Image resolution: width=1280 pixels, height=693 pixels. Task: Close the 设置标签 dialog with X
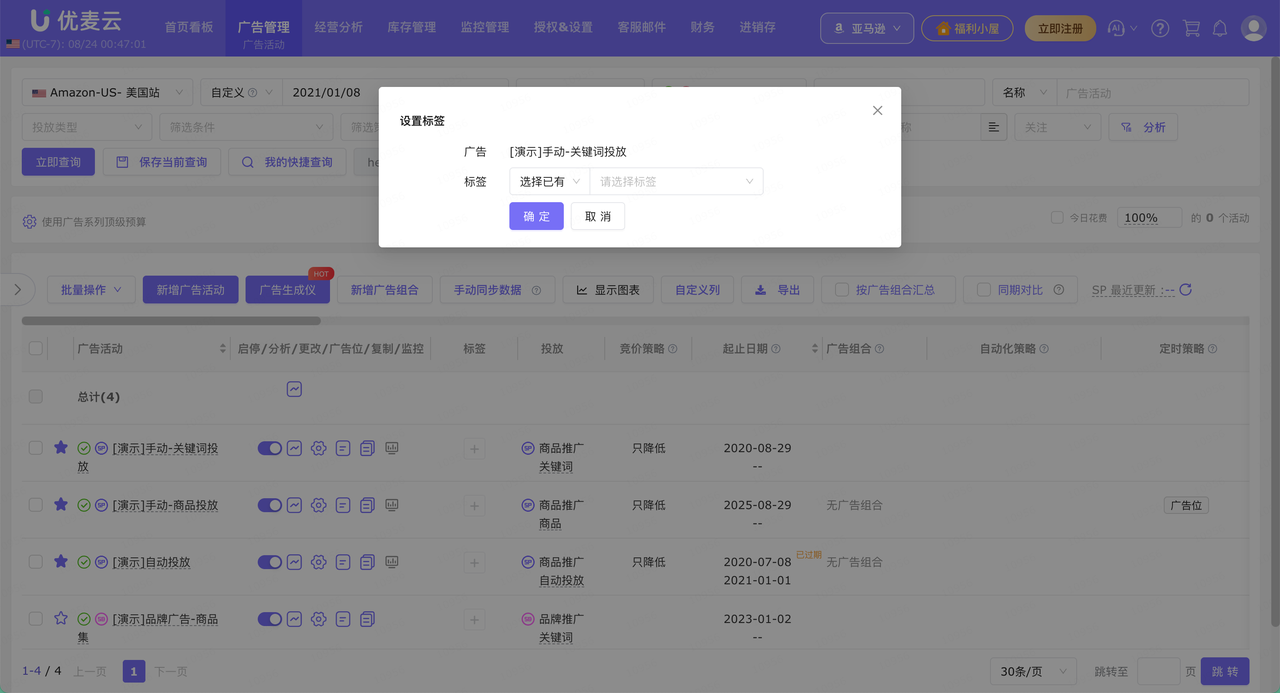point(877,110)
